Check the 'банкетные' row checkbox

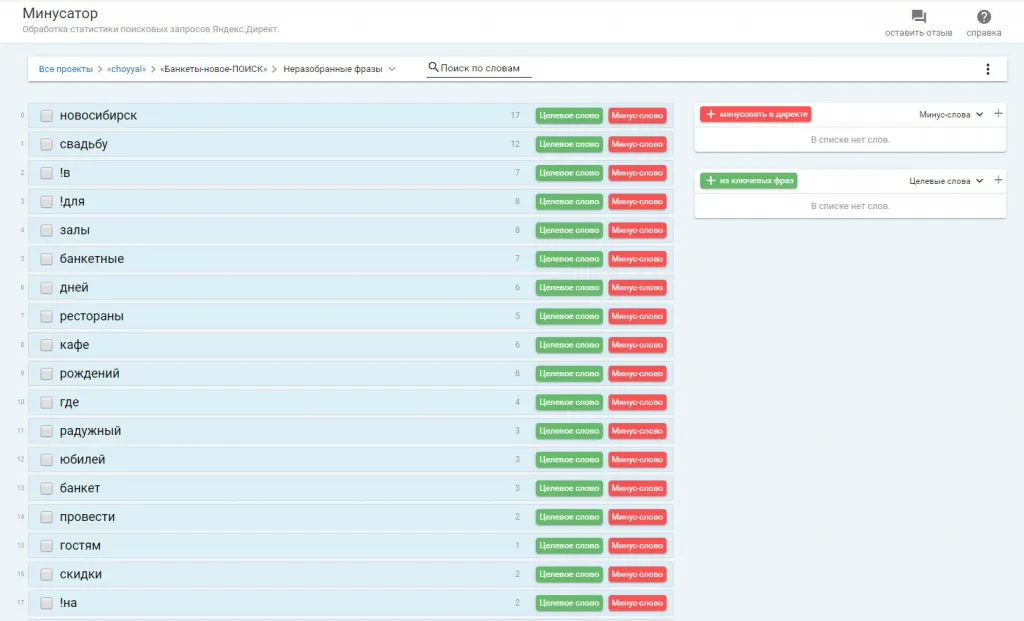(x=46, y=259)
